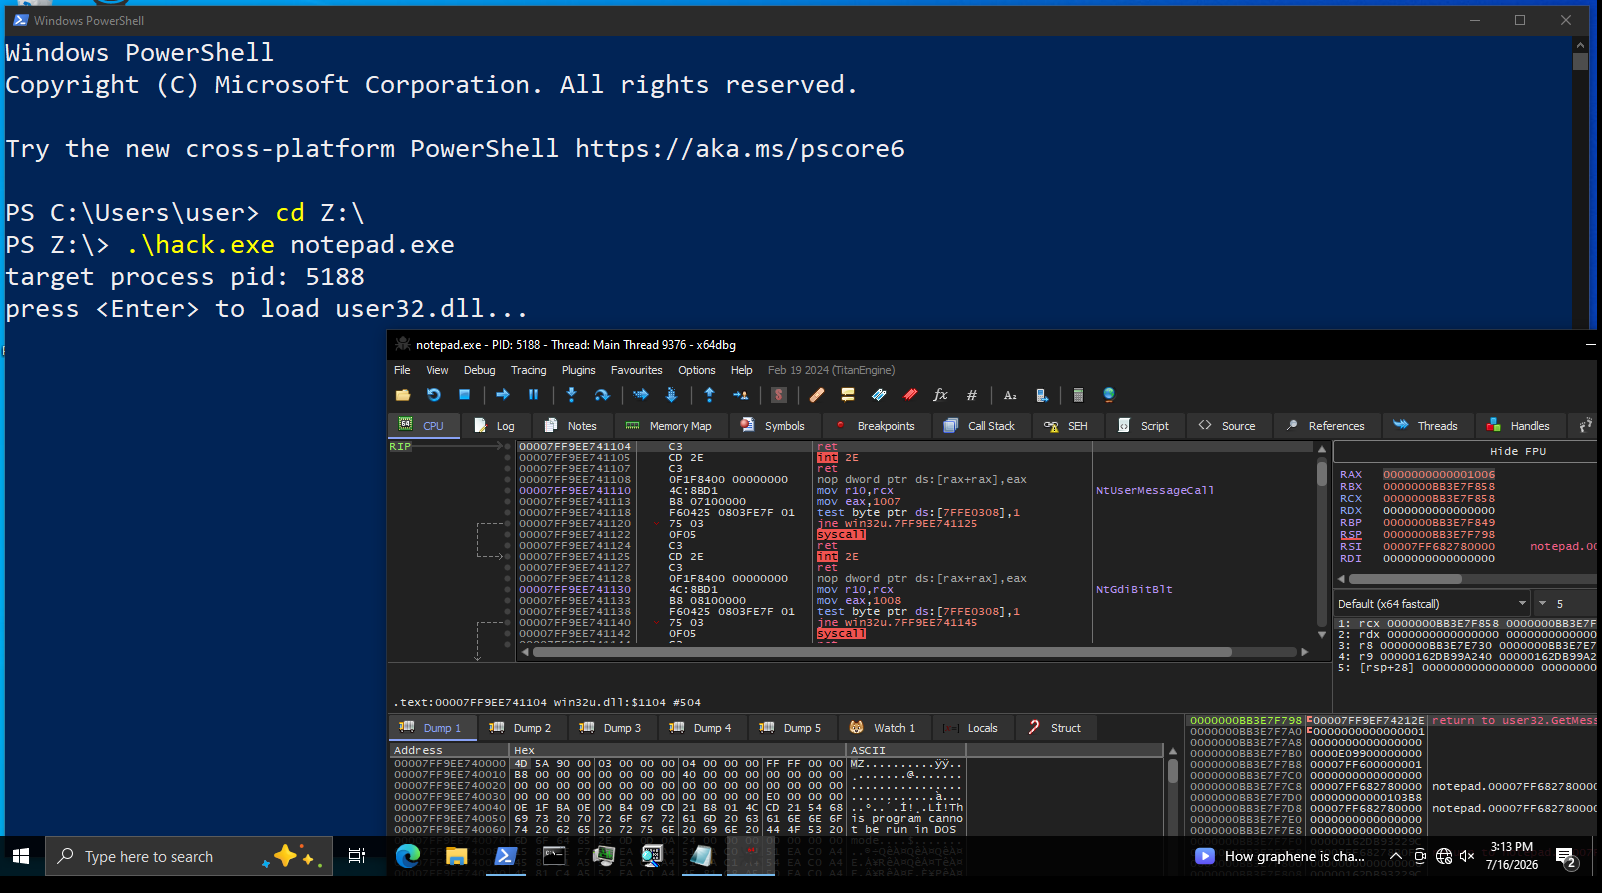Viewport: 1602px width, 893px height.
Task: Open file with the folder toolbar icon
Action: click(x=403, y=395)
